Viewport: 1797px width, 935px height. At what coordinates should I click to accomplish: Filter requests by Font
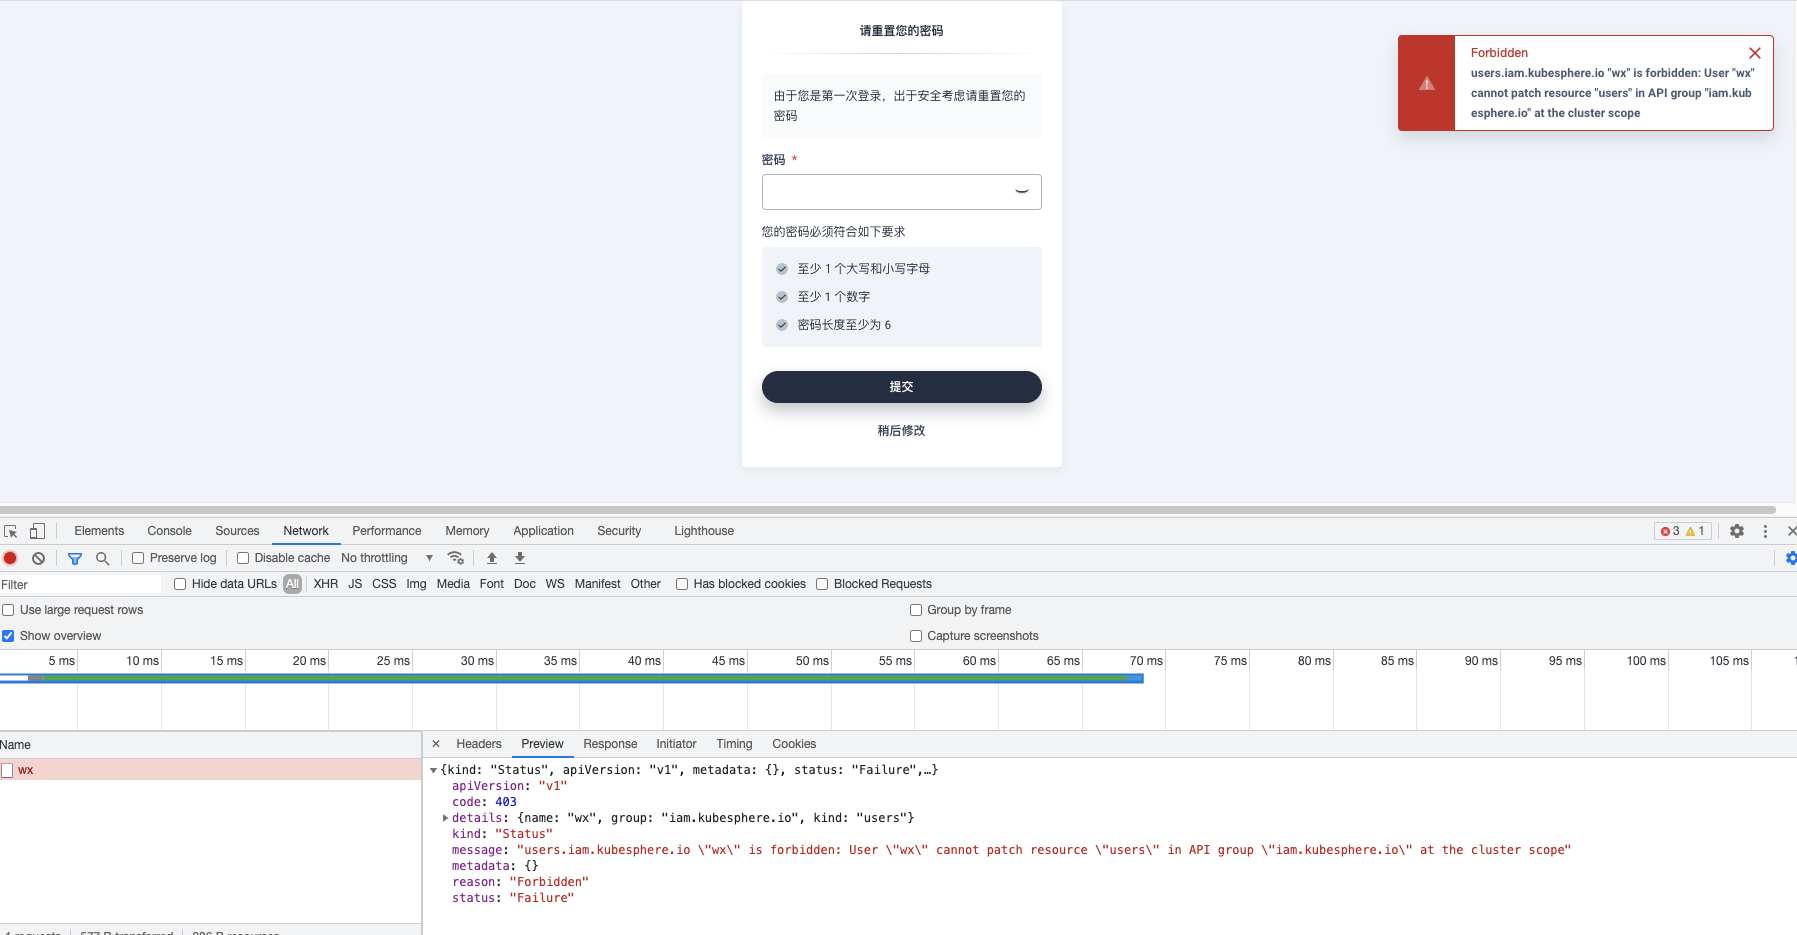[492, 584]
